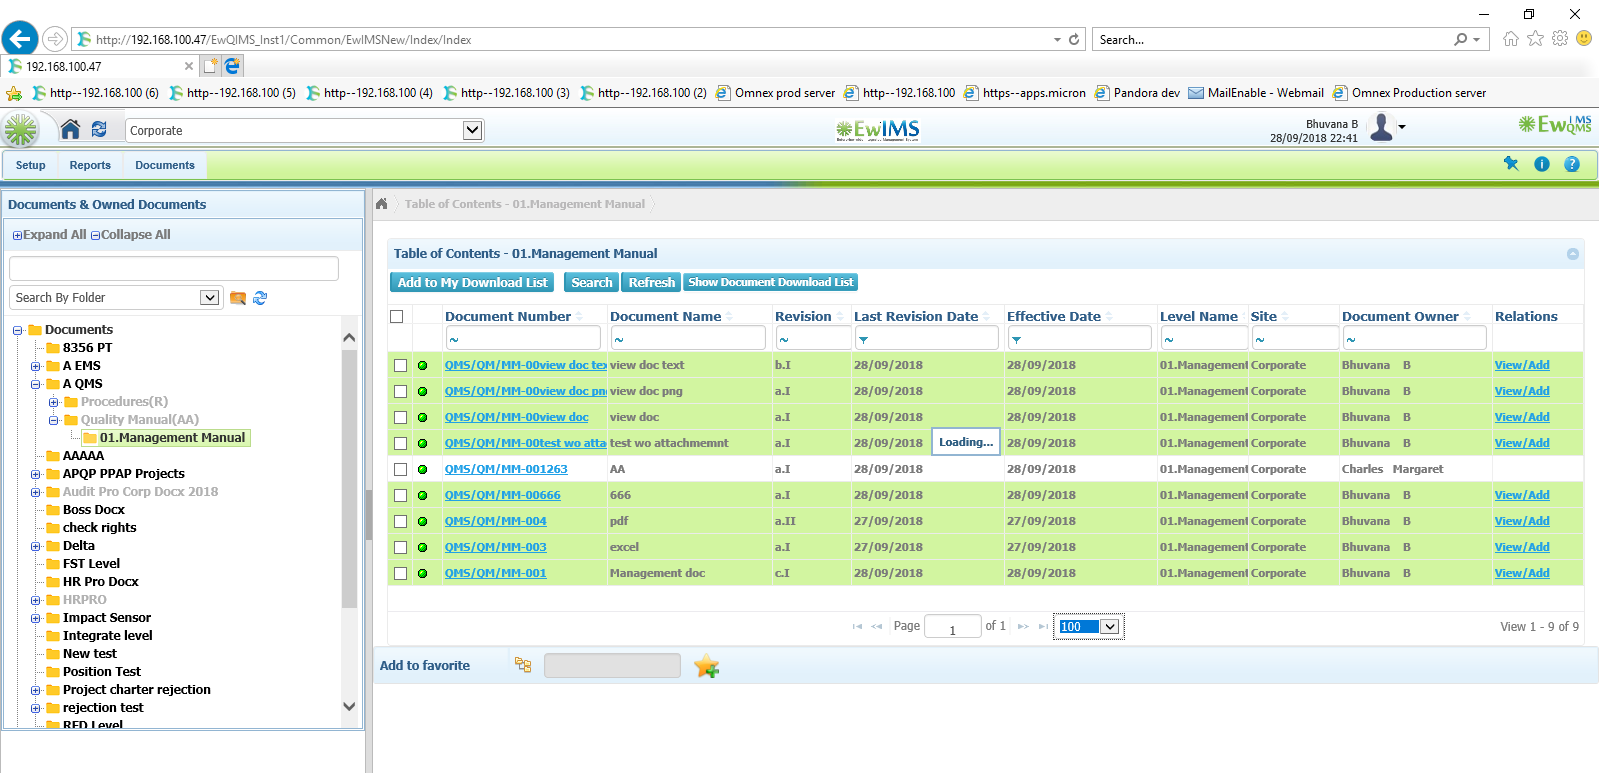Viewport: 1599px width, 773px height.
Task: Check the box for the 'test wo attachmemnt' row
Action: [400, 443]
